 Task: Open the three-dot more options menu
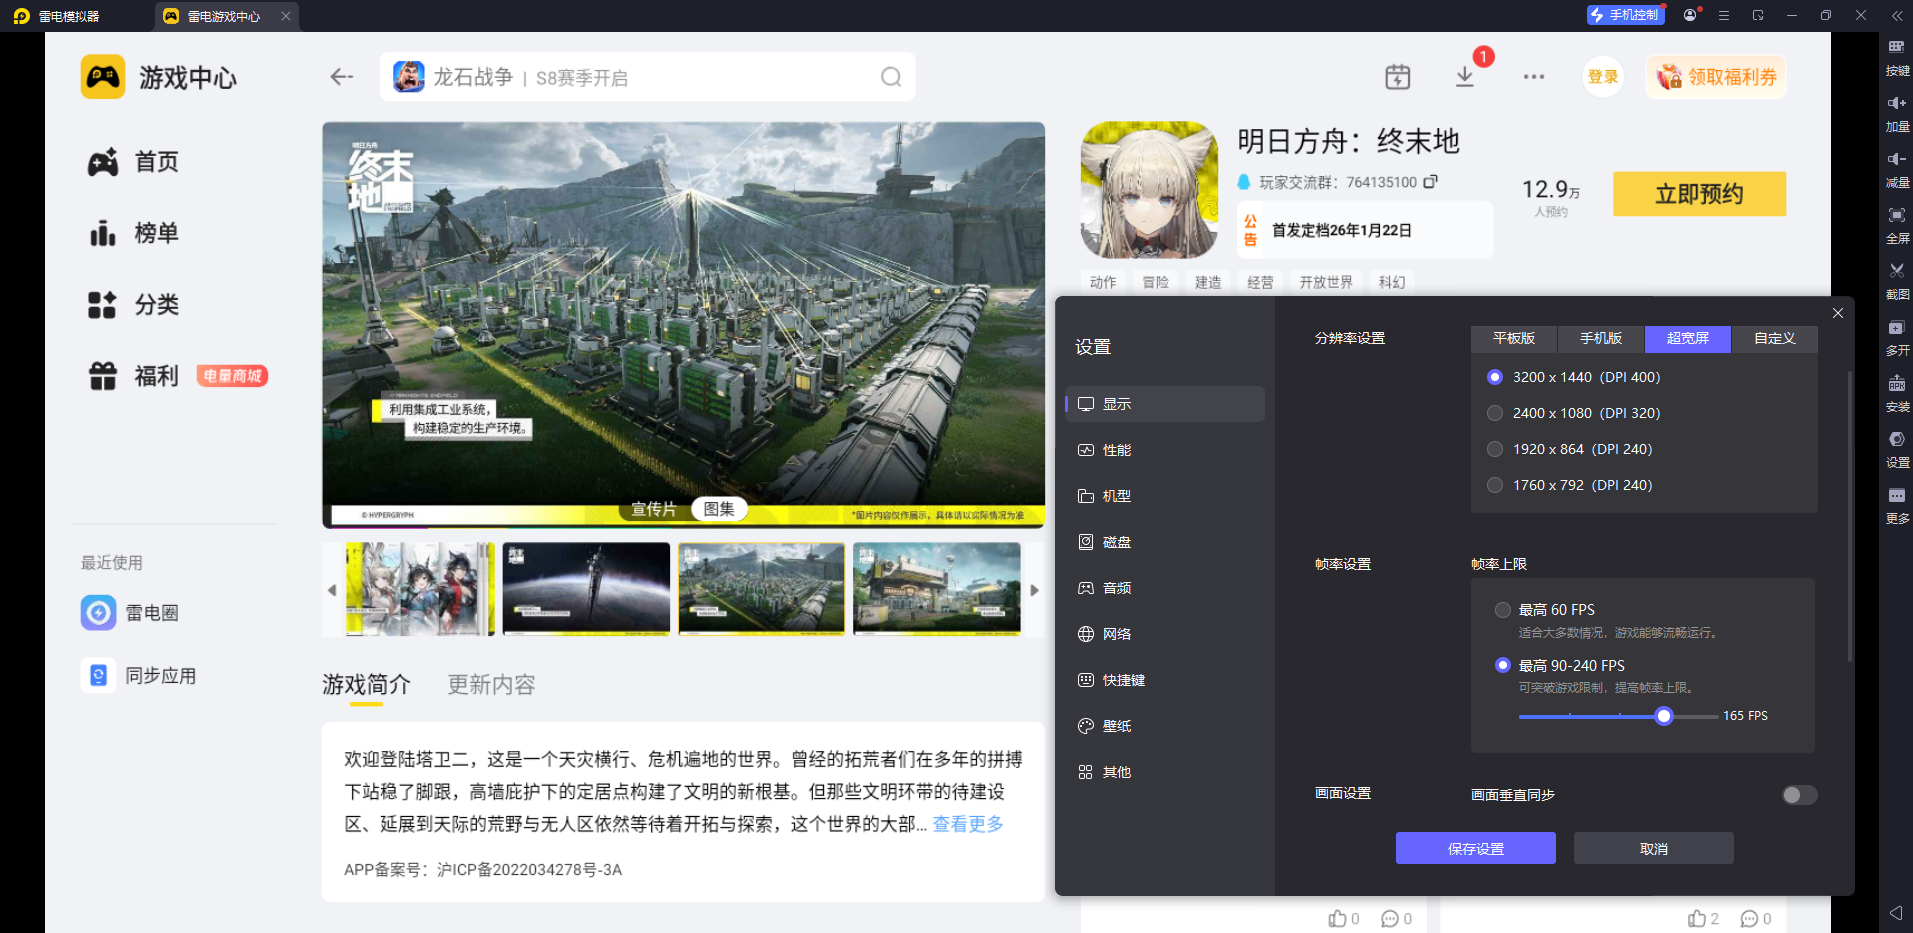coord(1533,77)
